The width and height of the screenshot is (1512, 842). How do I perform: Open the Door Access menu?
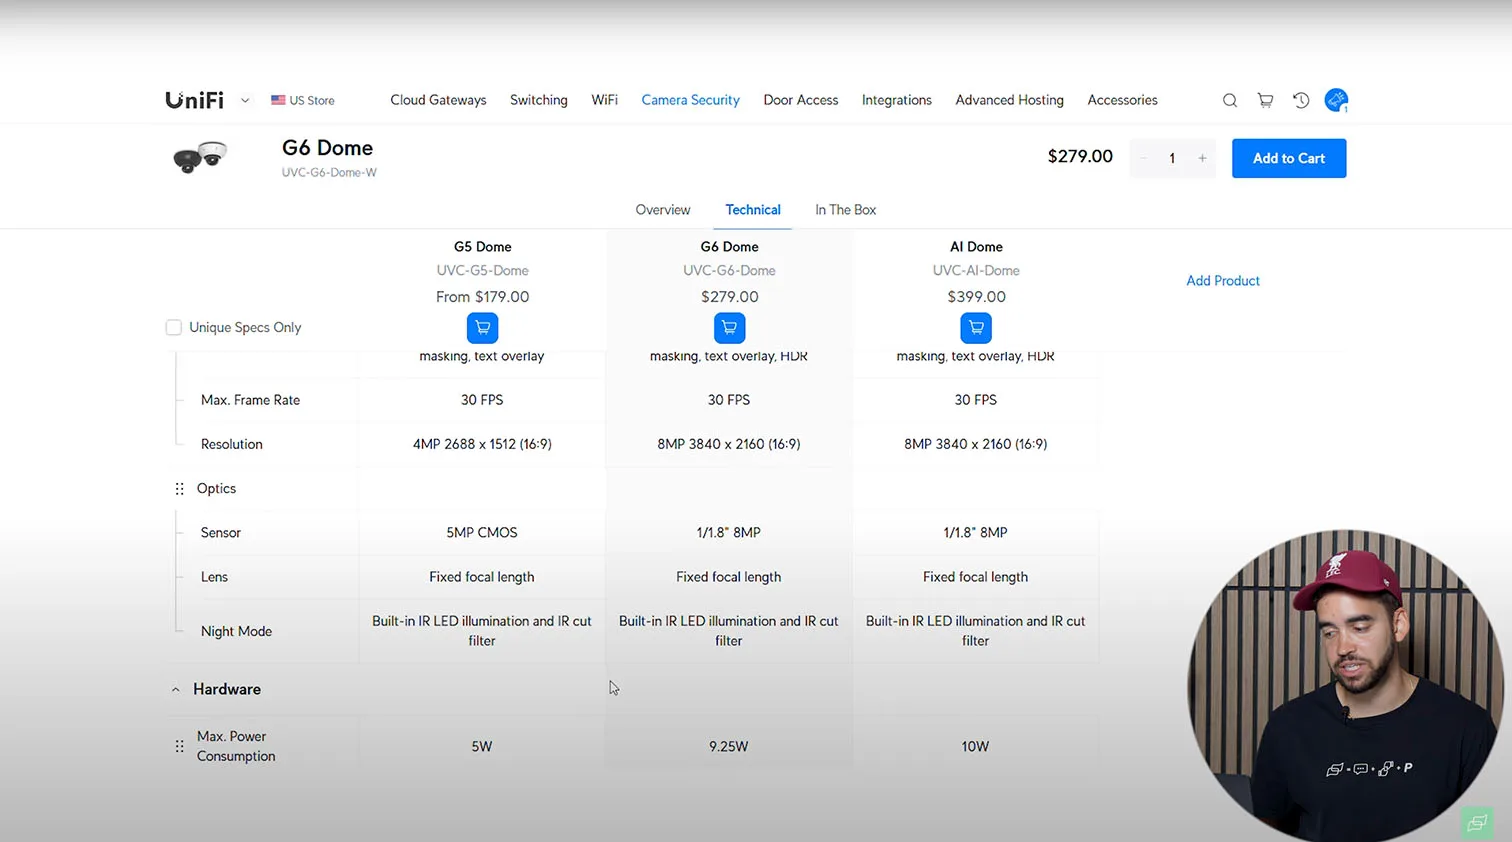coord(801,100)
